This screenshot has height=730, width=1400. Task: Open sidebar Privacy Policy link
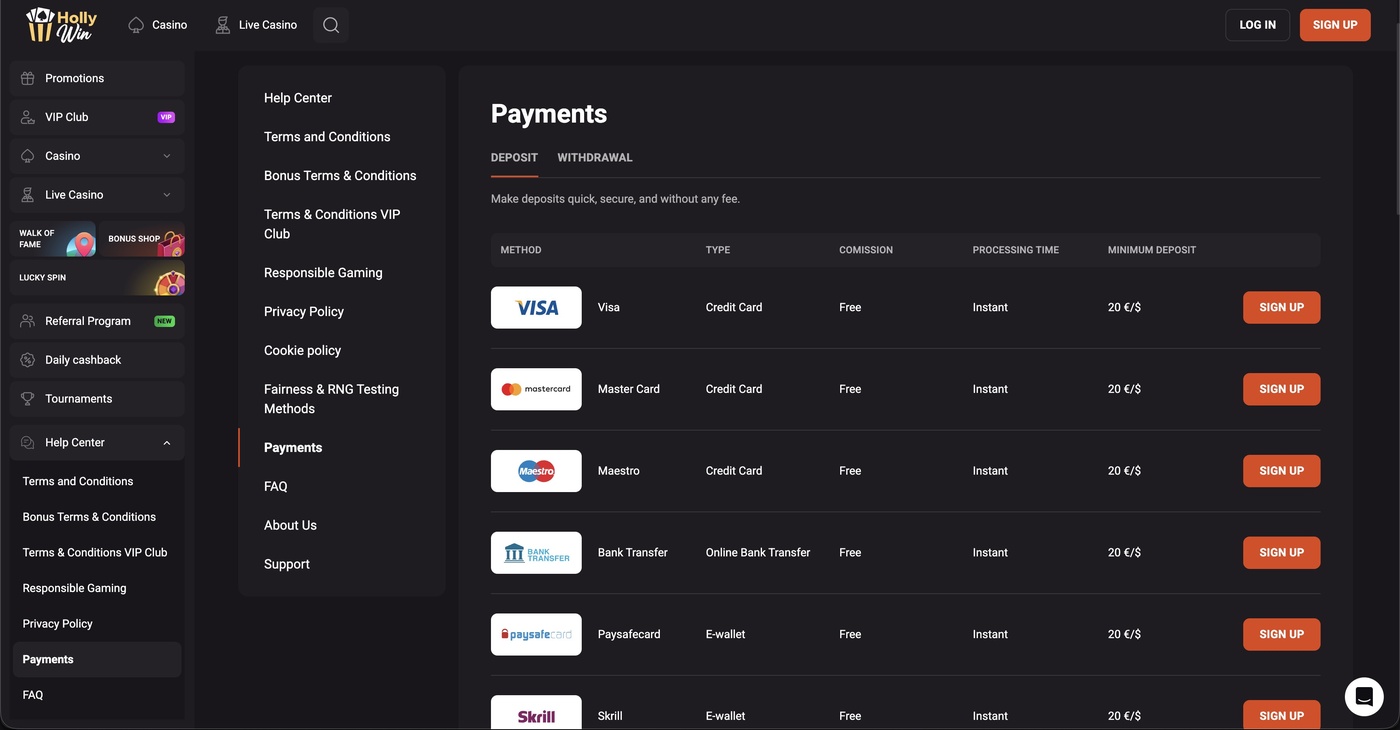(58, 624)
